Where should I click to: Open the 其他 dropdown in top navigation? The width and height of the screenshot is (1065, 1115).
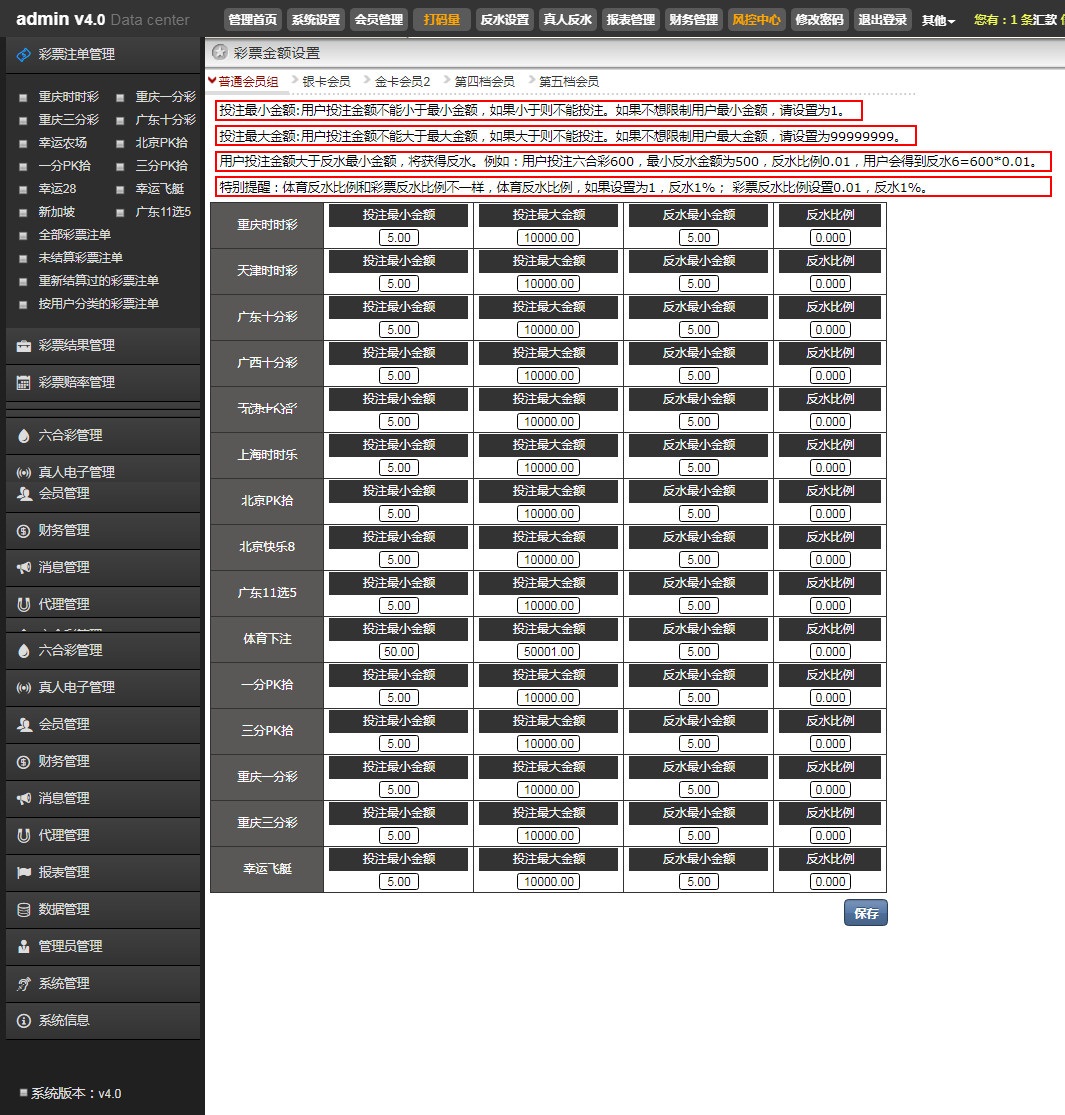[x=938, y=20]
